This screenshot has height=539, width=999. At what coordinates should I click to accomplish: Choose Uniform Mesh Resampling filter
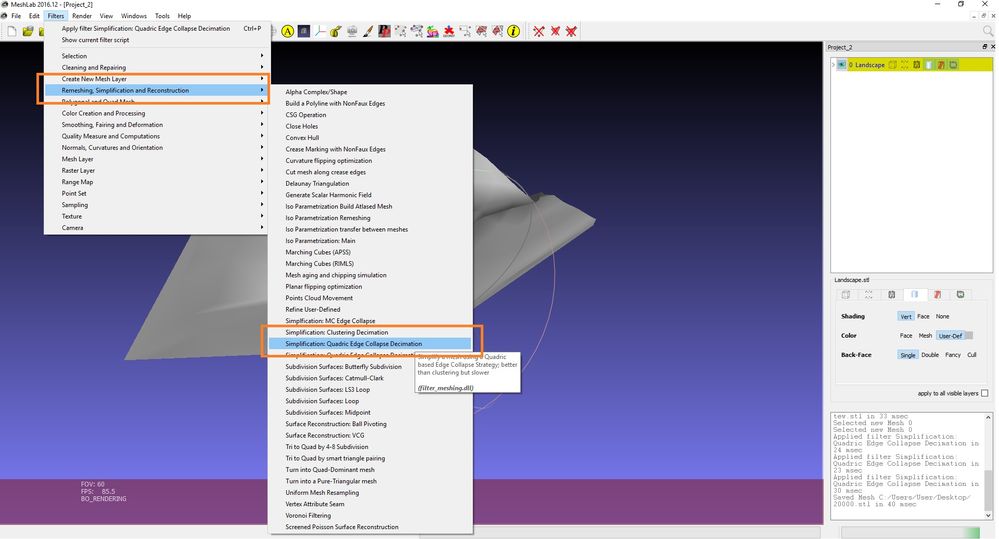pyautogui.click(x=370, y=493)
